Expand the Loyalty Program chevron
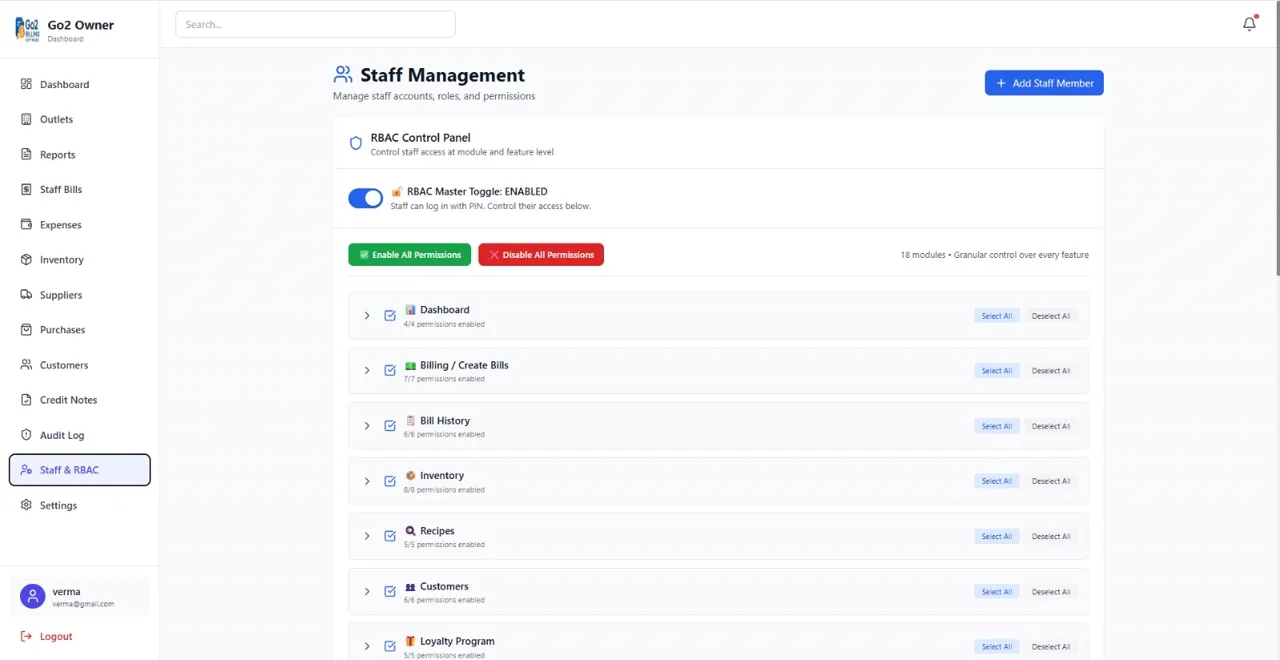1280x660 pixels. click(x=367, y=647)
